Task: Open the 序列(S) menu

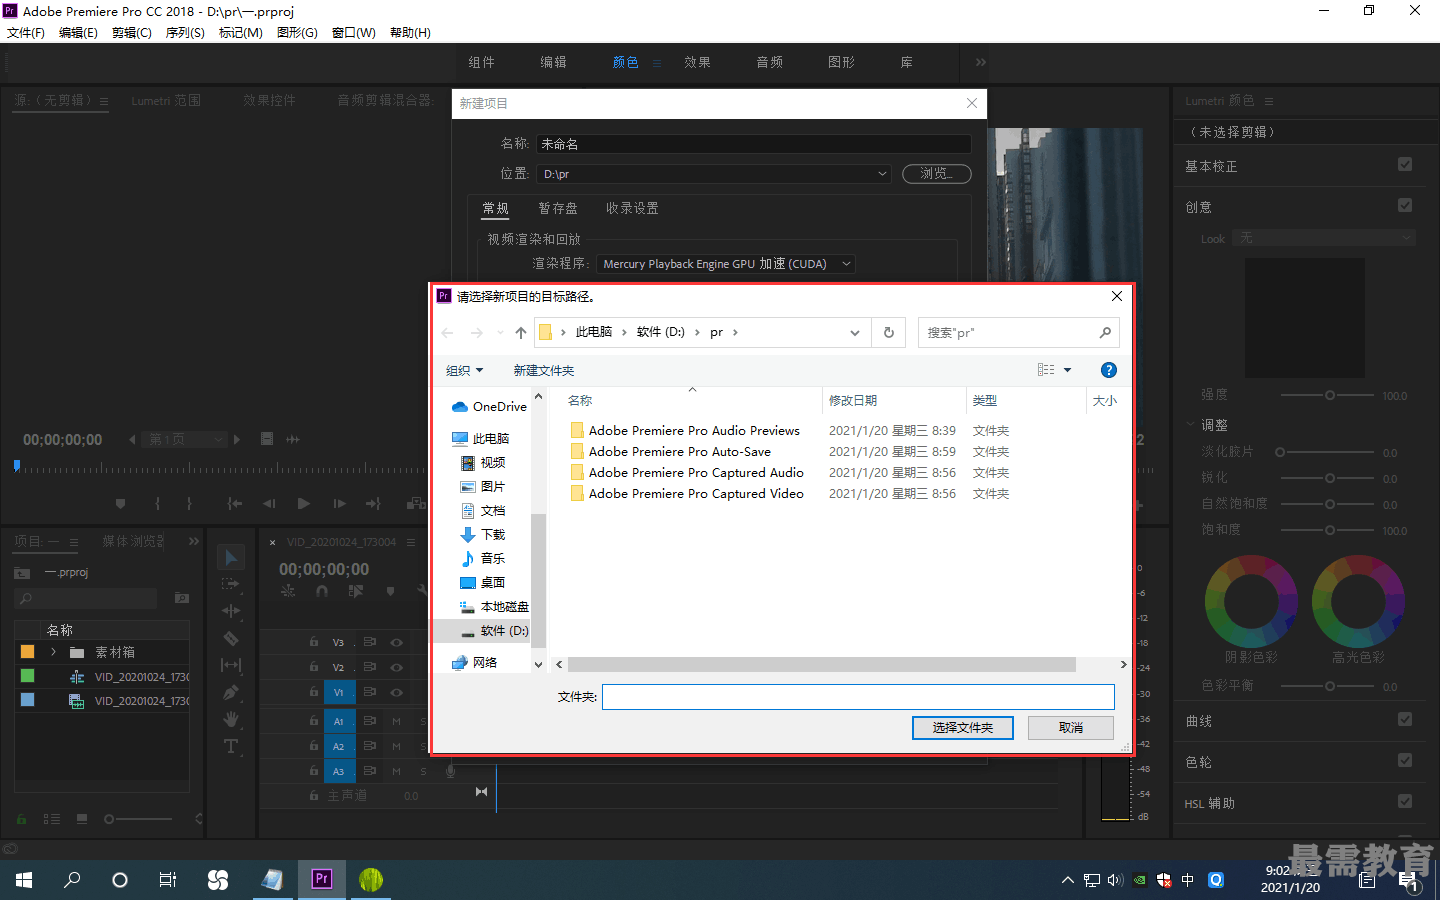Action: point(185,33)
